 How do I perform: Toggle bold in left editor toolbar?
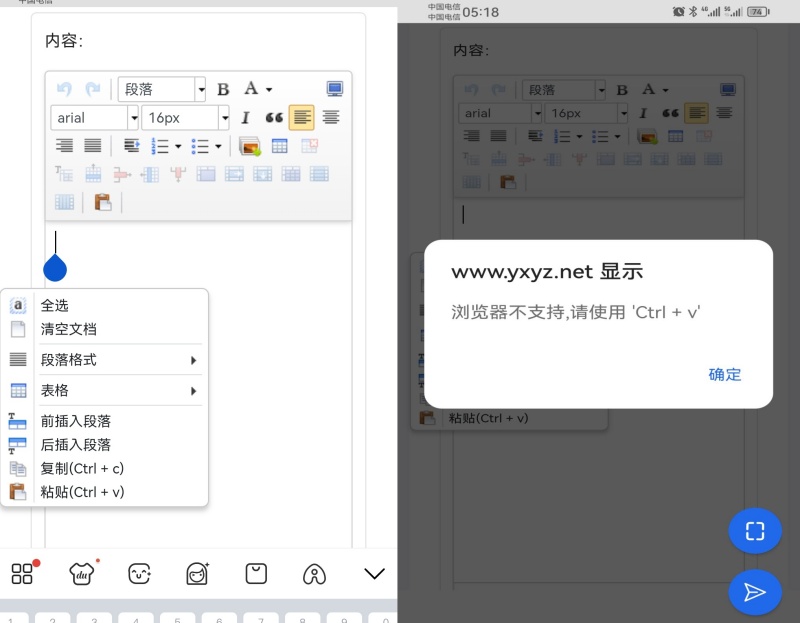(223, 89)
